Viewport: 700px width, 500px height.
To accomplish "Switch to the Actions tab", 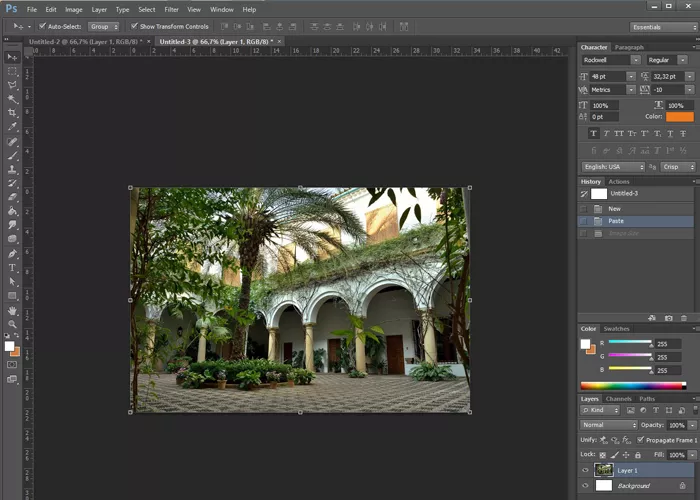I will click(x=619, y=181).
